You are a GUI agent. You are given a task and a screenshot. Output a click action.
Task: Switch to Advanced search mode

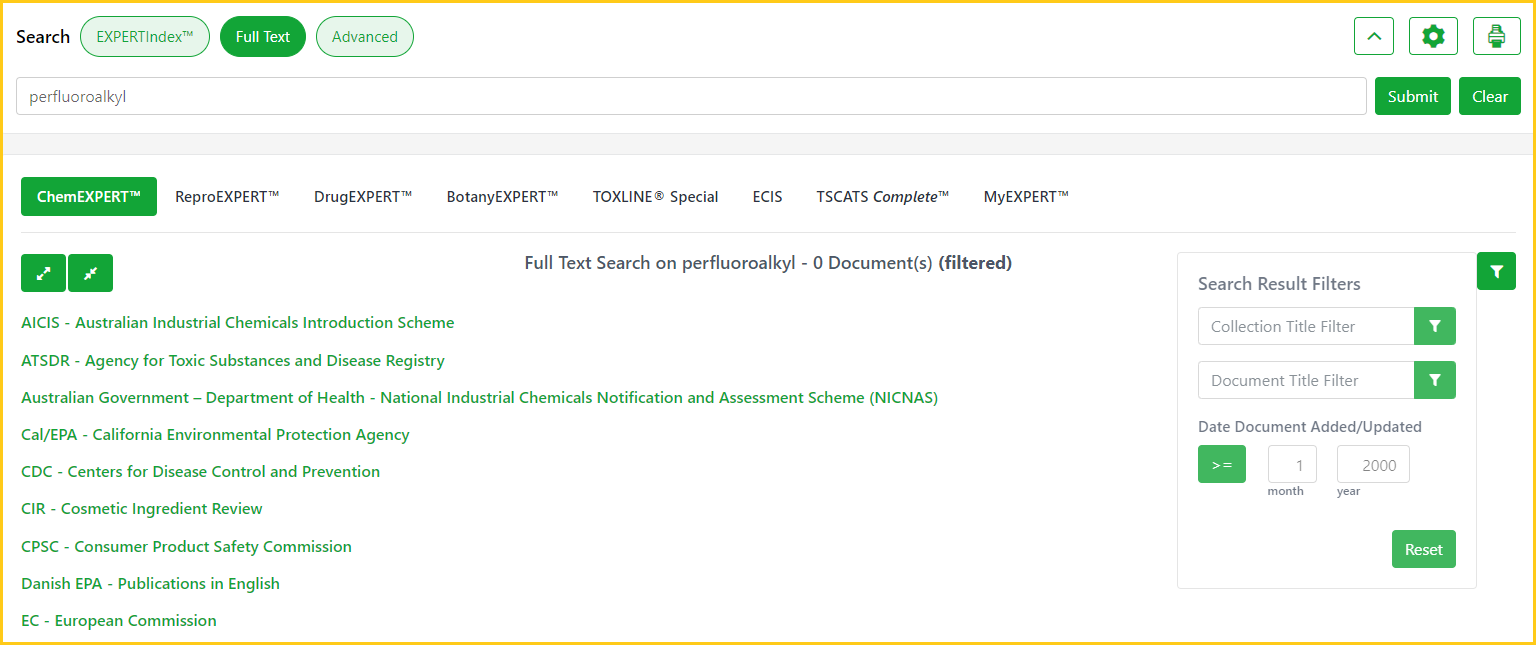[x=364, y=37]
